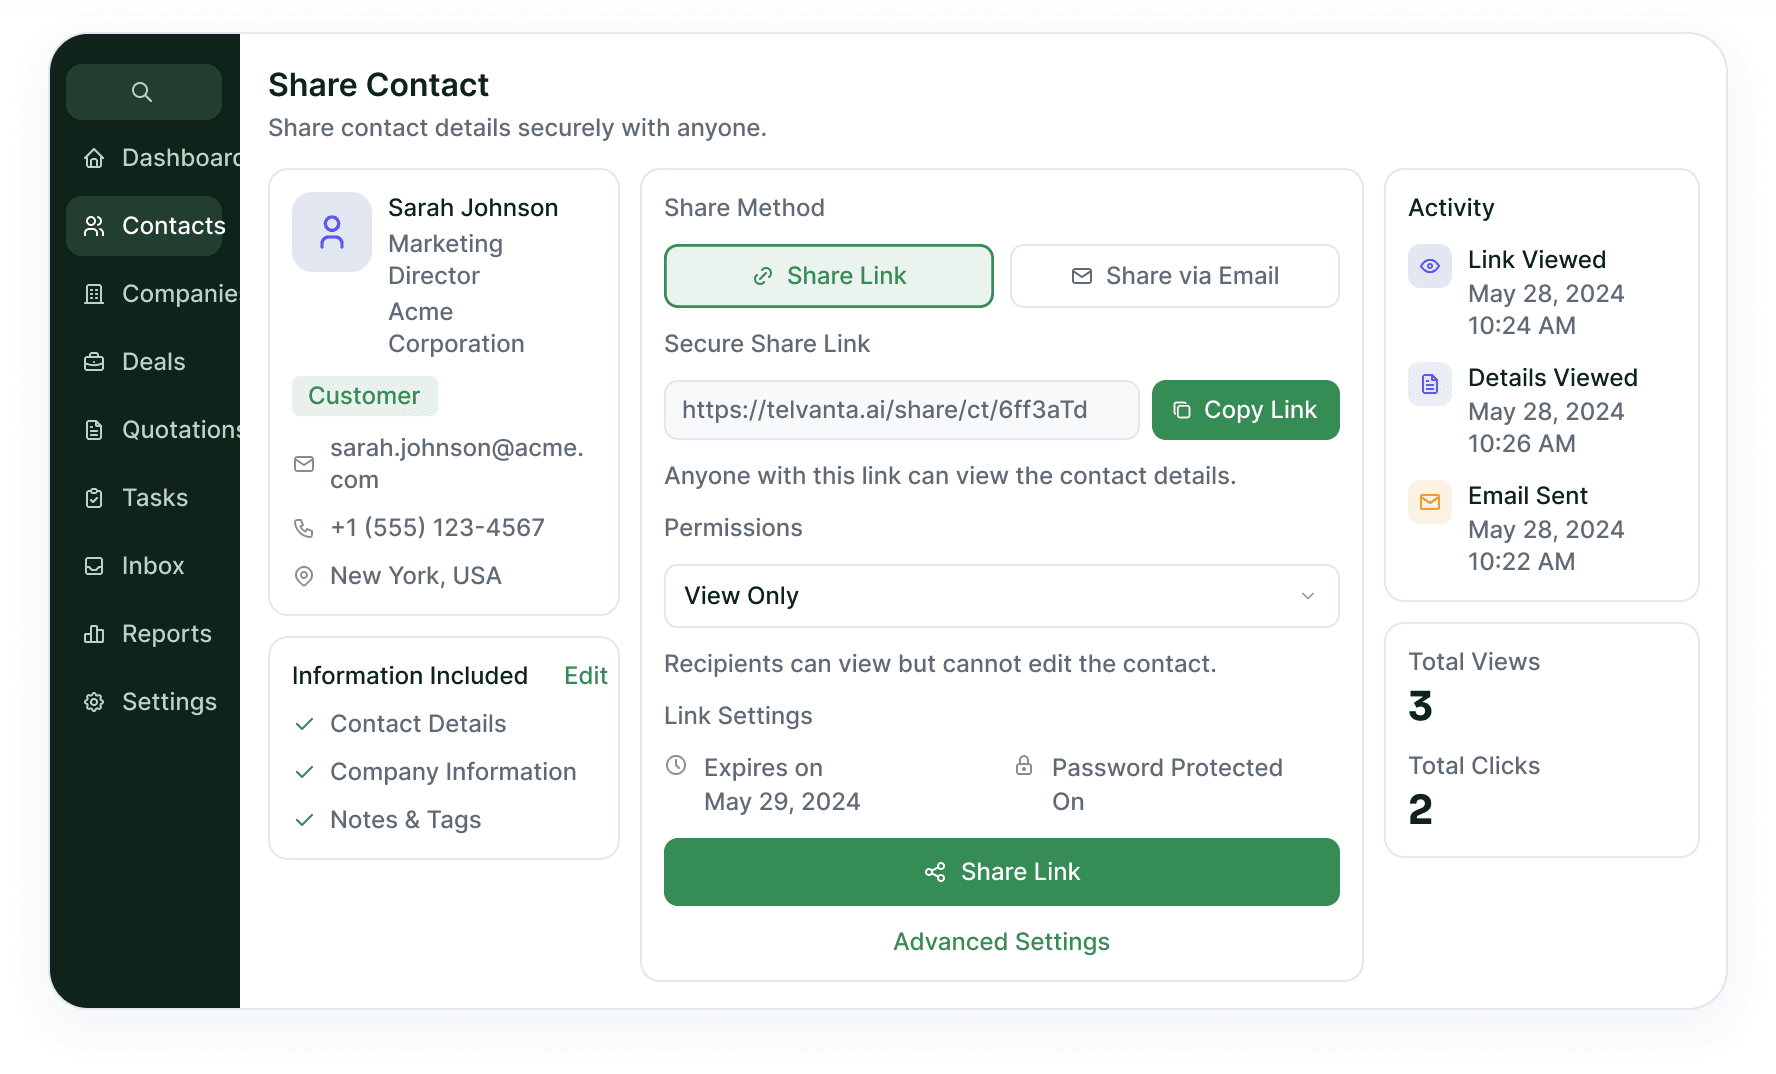Navigate to Deals in the sidebar
The image size is (1776, 1074).
[x=144, y=362]
